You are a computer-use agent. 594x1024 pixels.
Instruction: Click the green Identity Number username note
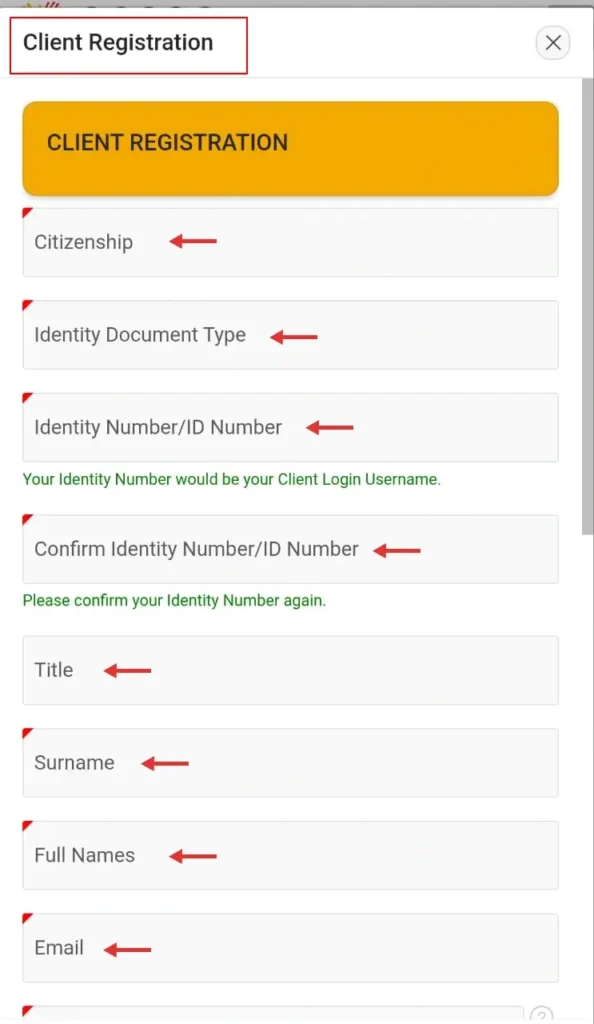[231, 479]
